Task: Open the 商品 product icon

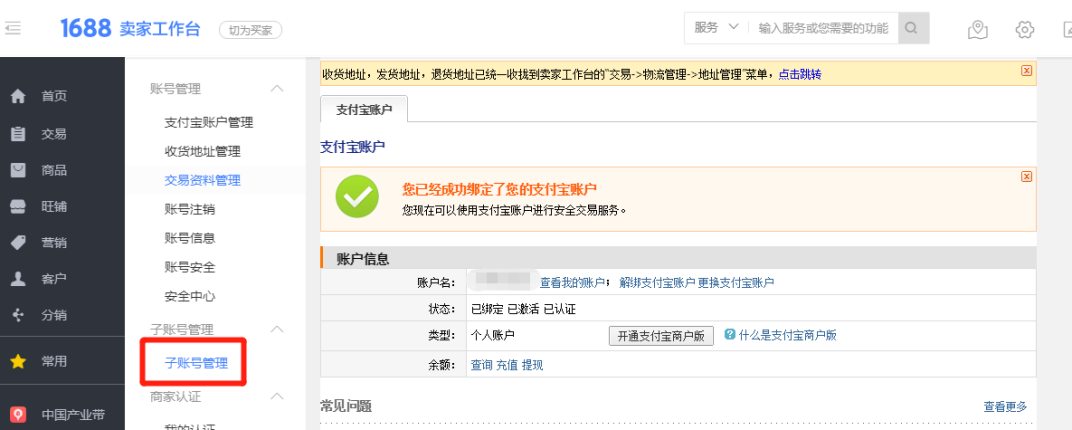Action: 18,170
